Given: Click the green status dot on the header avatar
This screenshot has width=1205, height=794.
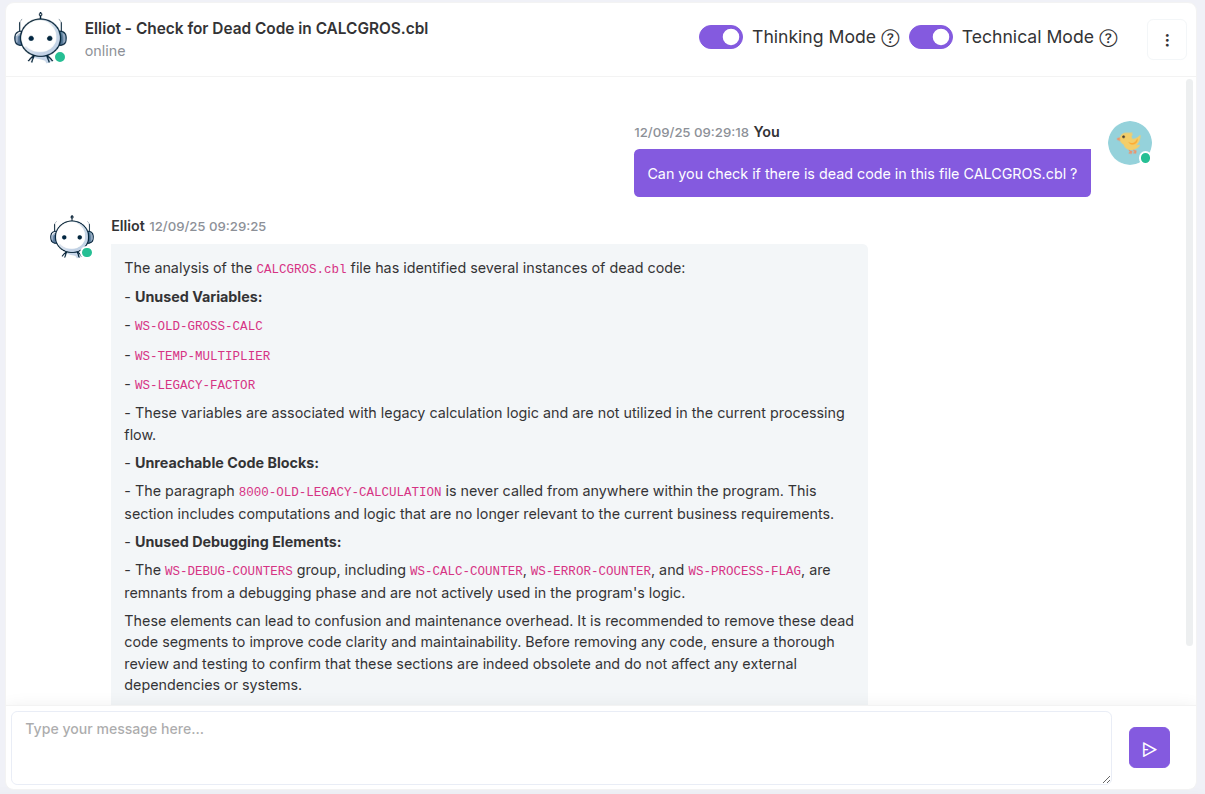Looking at the screenshot, I should [60, 57].
